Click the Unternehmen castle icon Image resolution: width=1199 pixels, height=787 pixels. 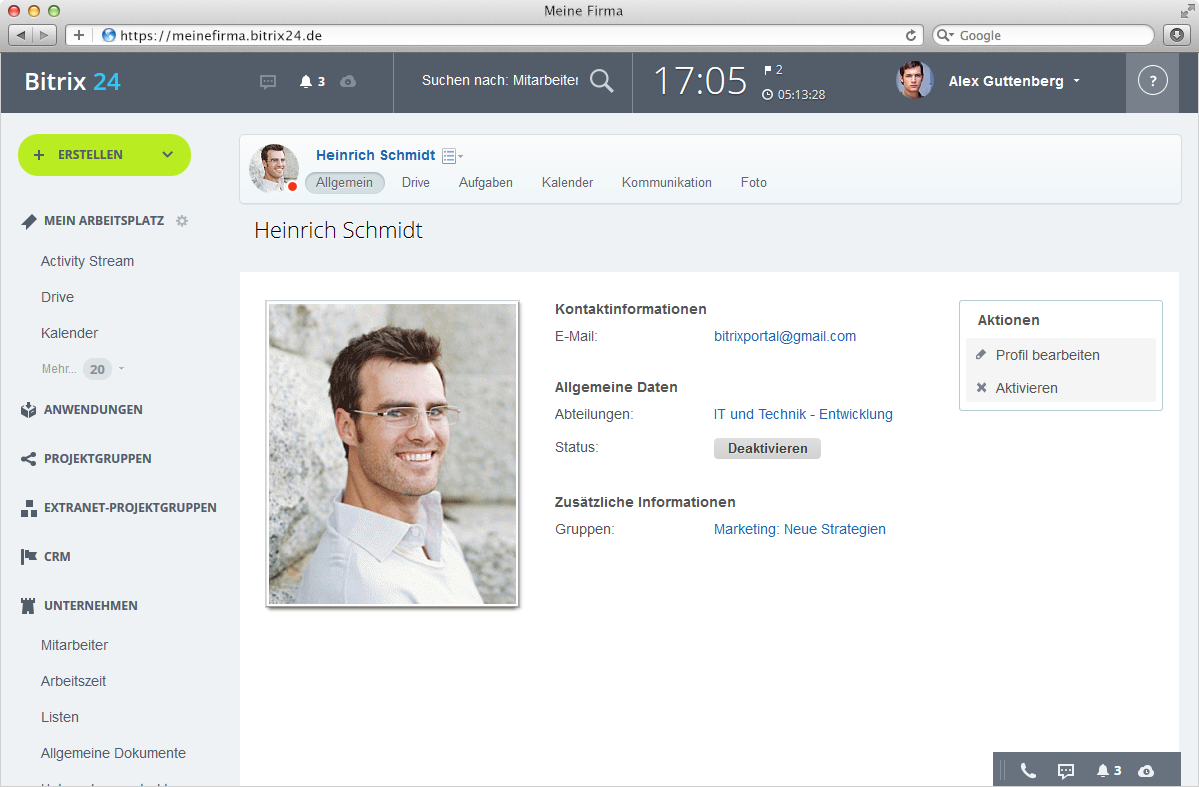coord(28,606)
